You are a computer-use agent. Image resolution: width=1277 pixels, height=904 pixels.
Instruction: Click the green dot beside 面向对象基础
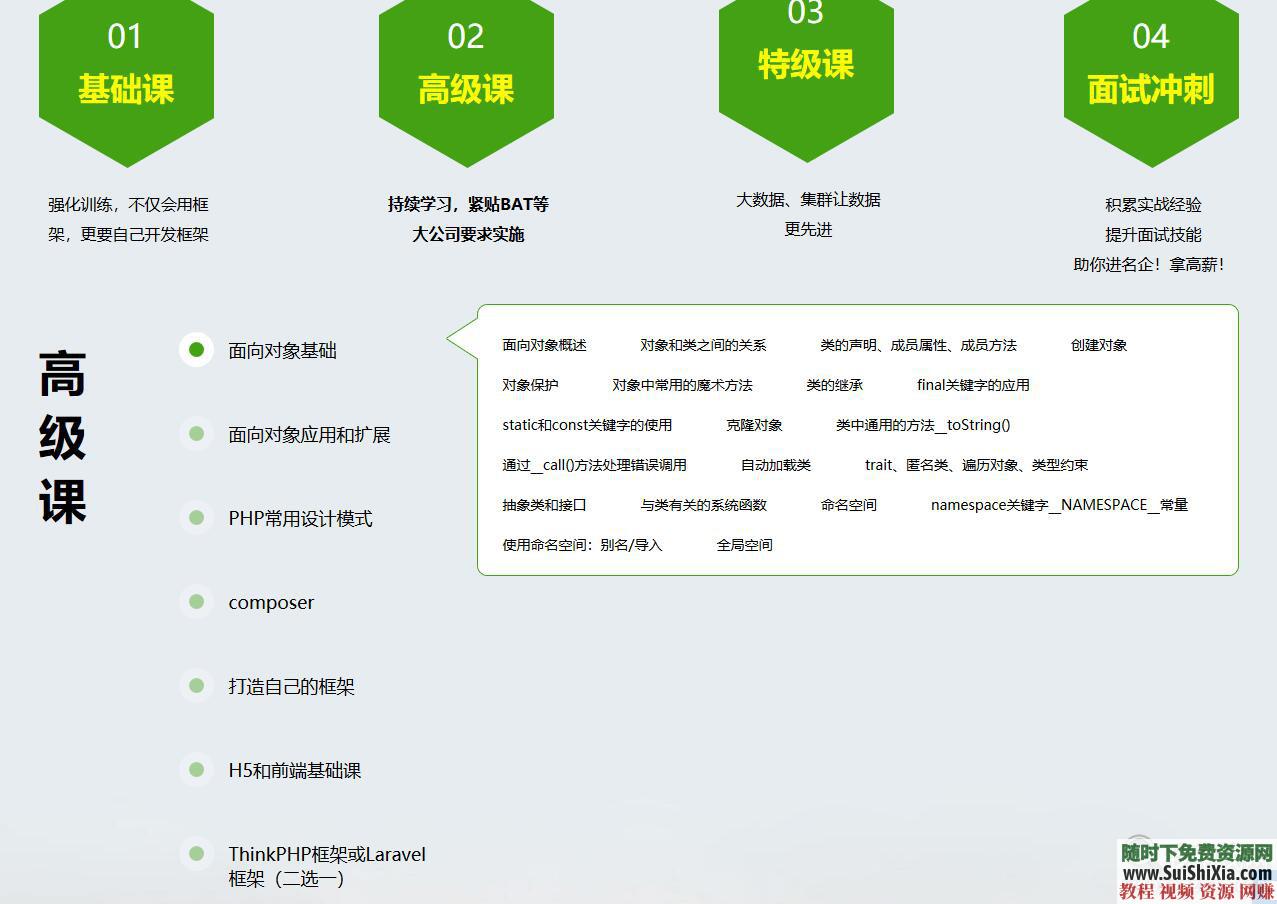pyautogui.click(x=196, y=350)
